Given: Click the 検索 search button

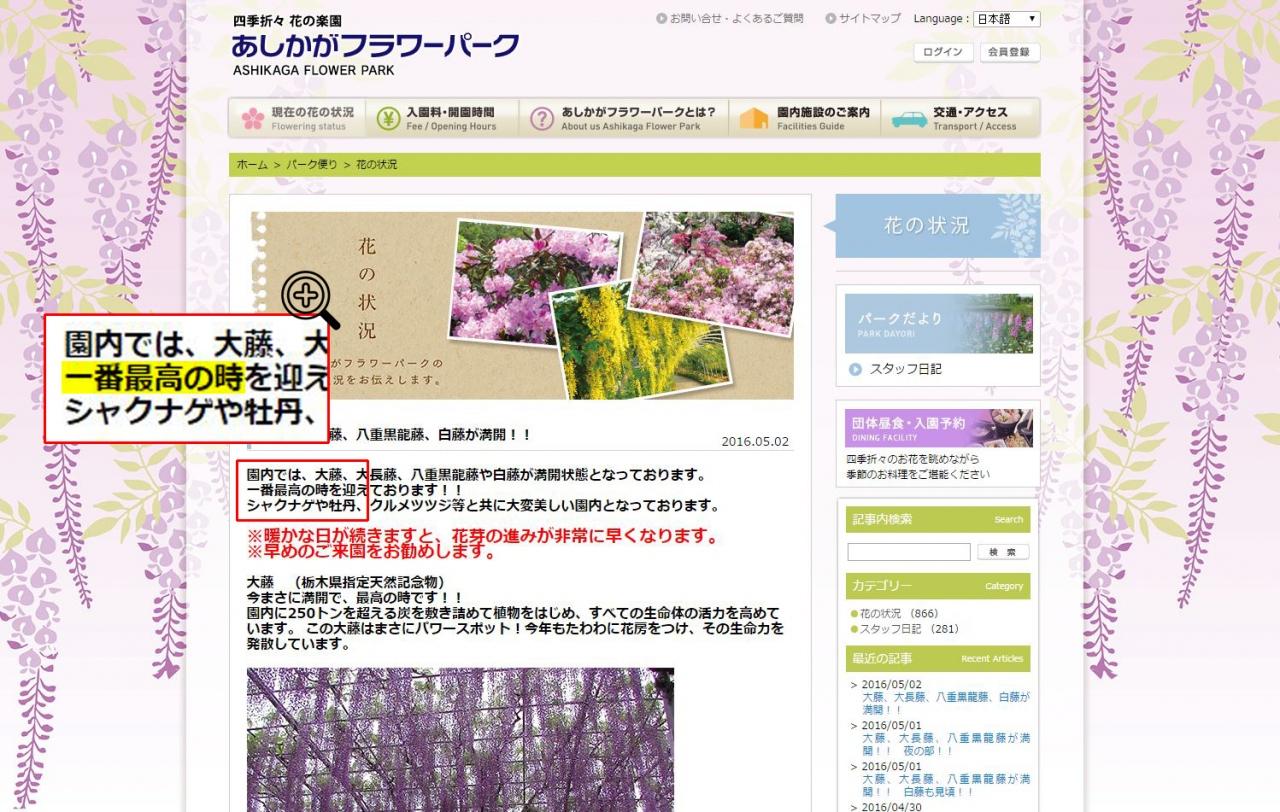Looking at the screenshot, I should coord(1003,552).
